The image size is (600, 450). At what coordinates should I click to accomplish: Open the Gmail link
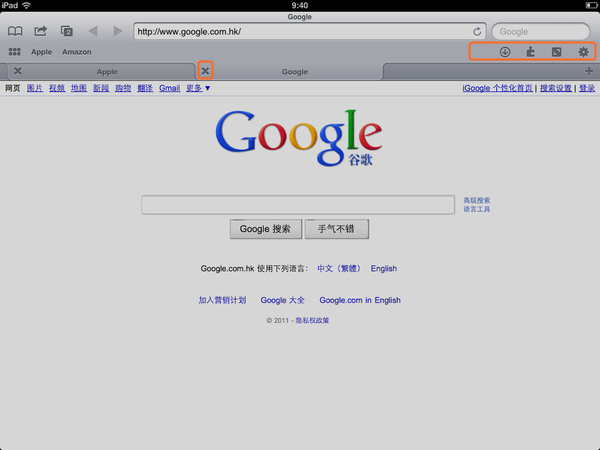pyautogui.click(x=170, y=88)
